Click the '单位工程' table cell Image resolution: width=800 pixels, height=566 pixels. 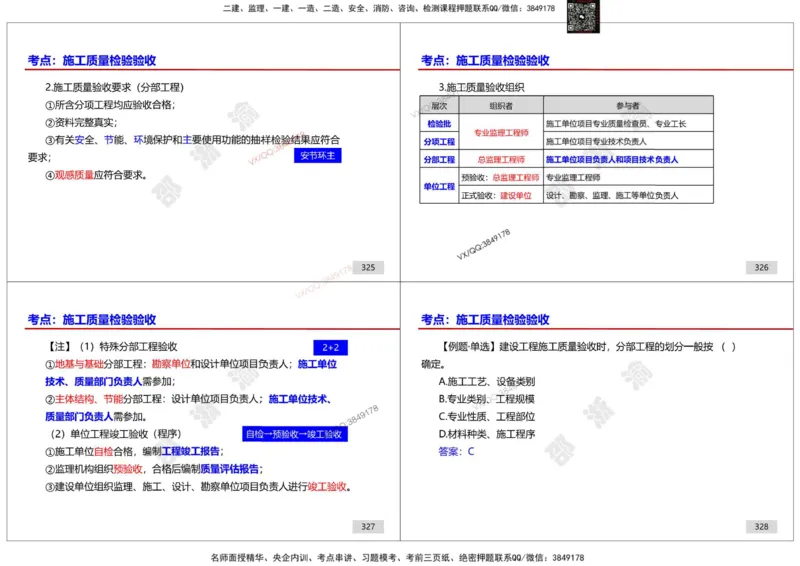pos(439,186)
